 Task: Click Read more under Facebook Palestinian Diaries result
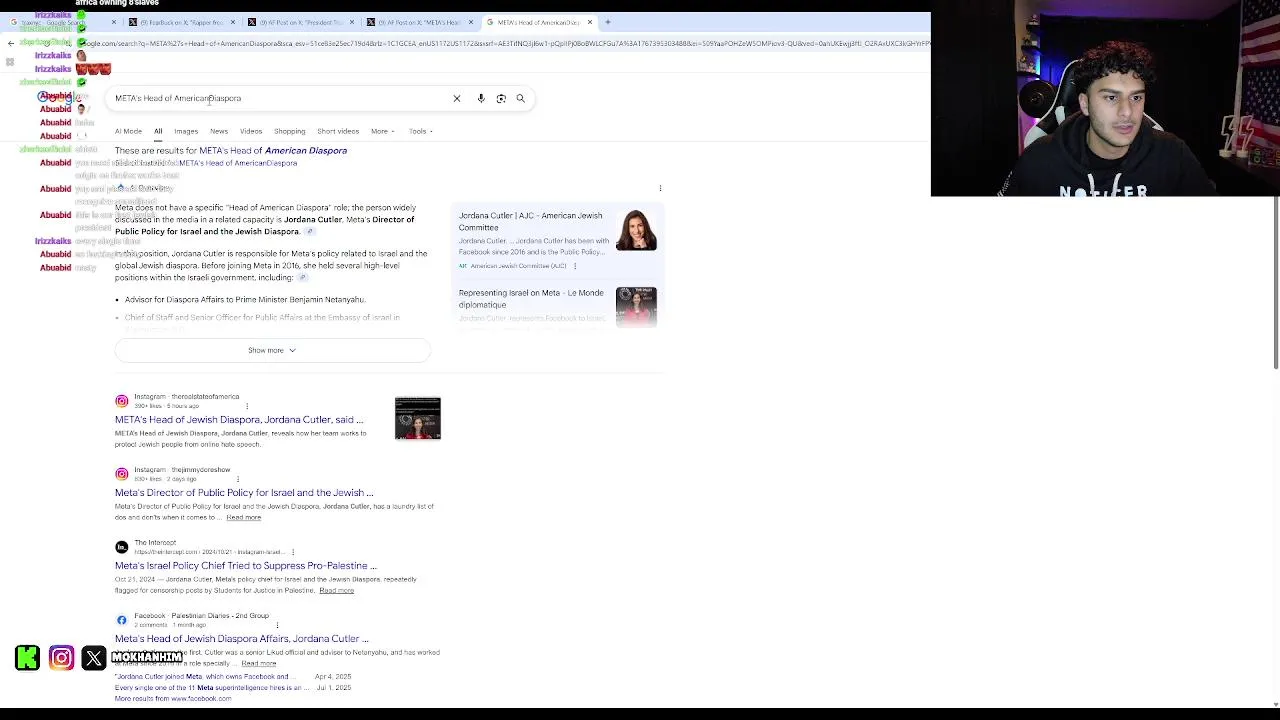pos(258,663)
